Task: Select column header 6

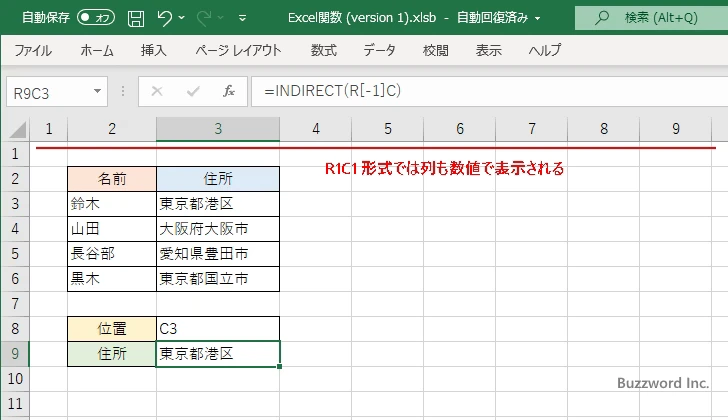Action: pos(460,129)
